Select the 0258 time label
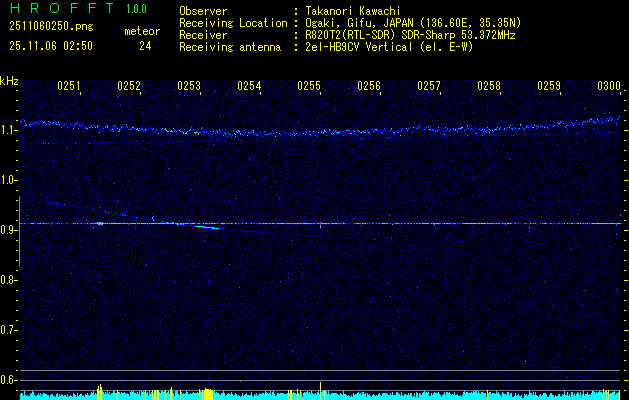The height and width of the screenshot is (400, 629). (x=489, y=87)
